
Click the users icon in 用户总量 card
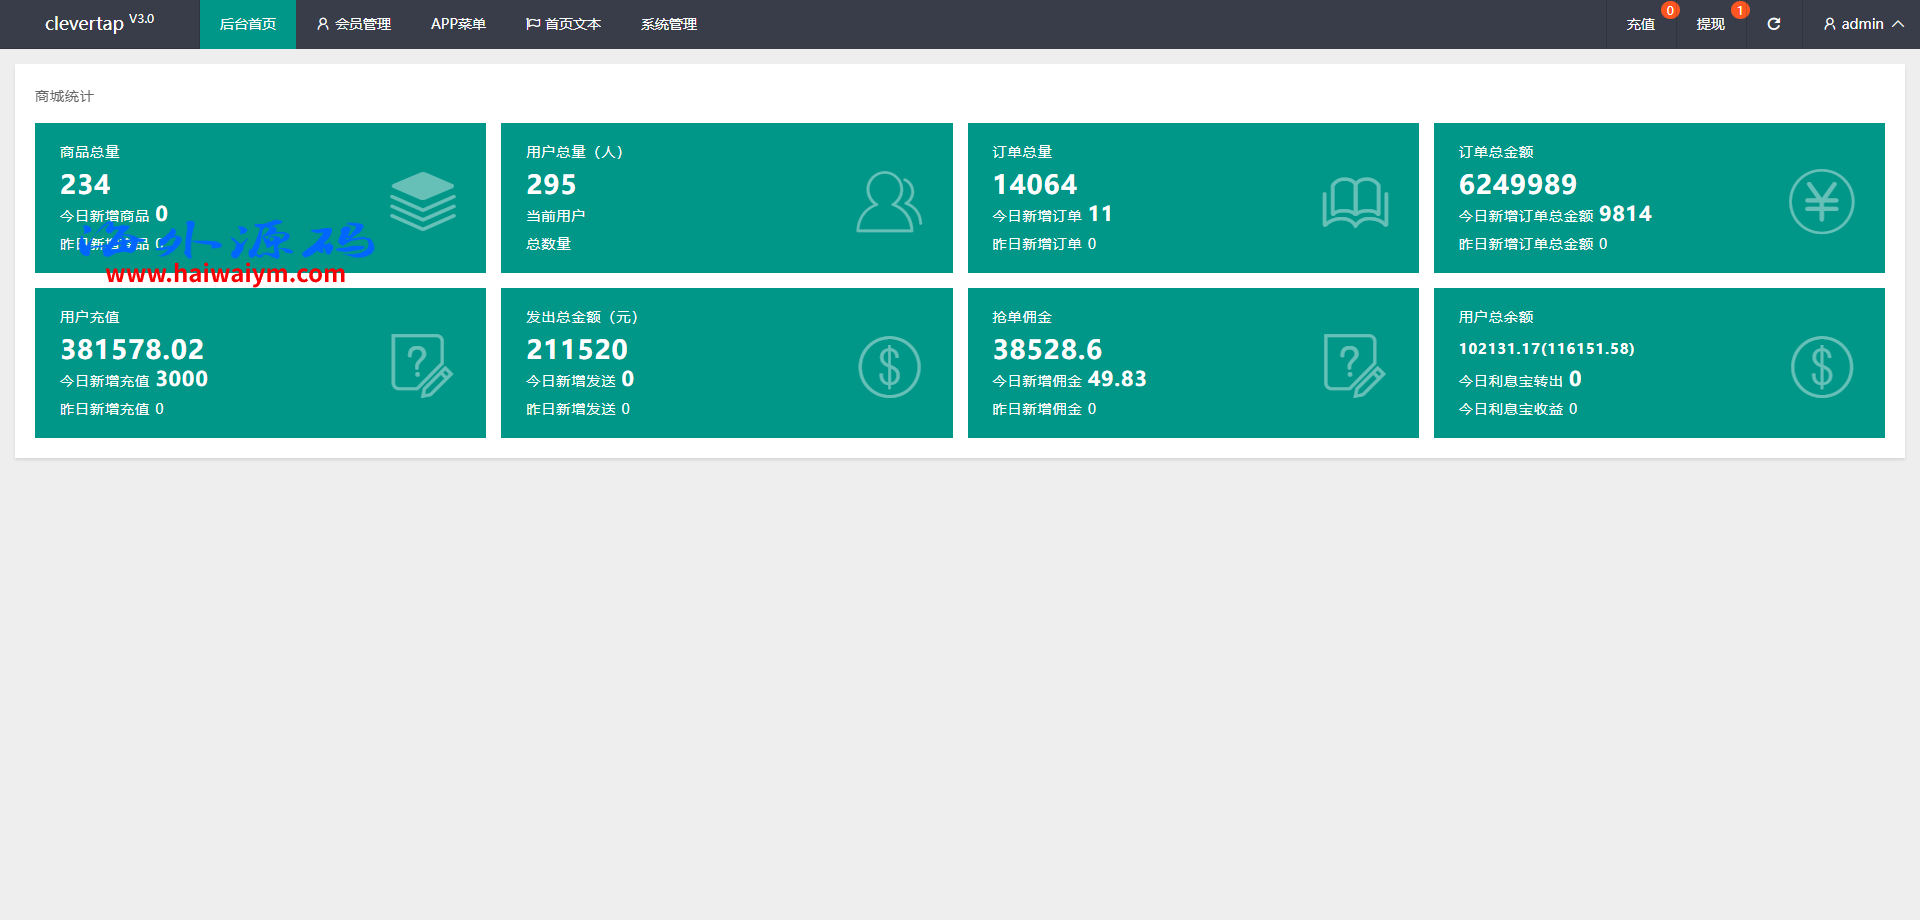click(x=888, y=202)
